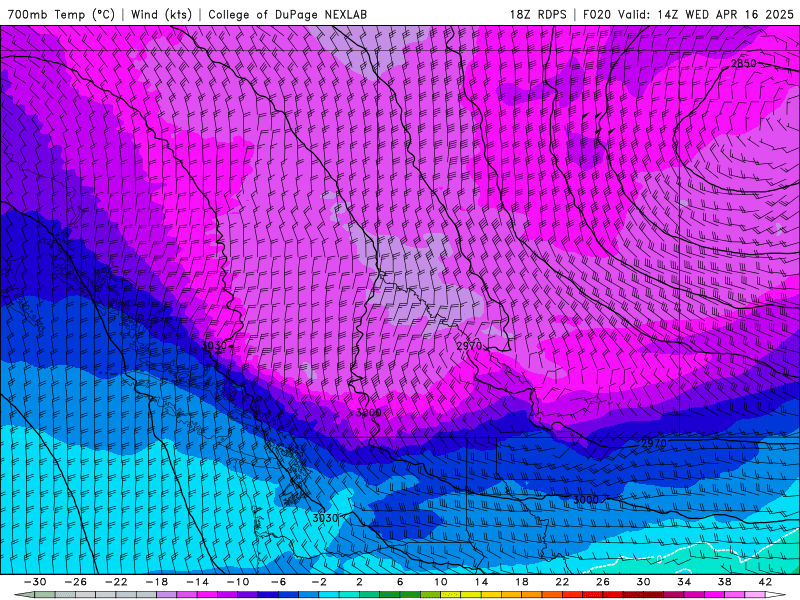Viewport: 800px width, 600px height.
Task: Click the -26 value on the color scale
Action: 76,582
